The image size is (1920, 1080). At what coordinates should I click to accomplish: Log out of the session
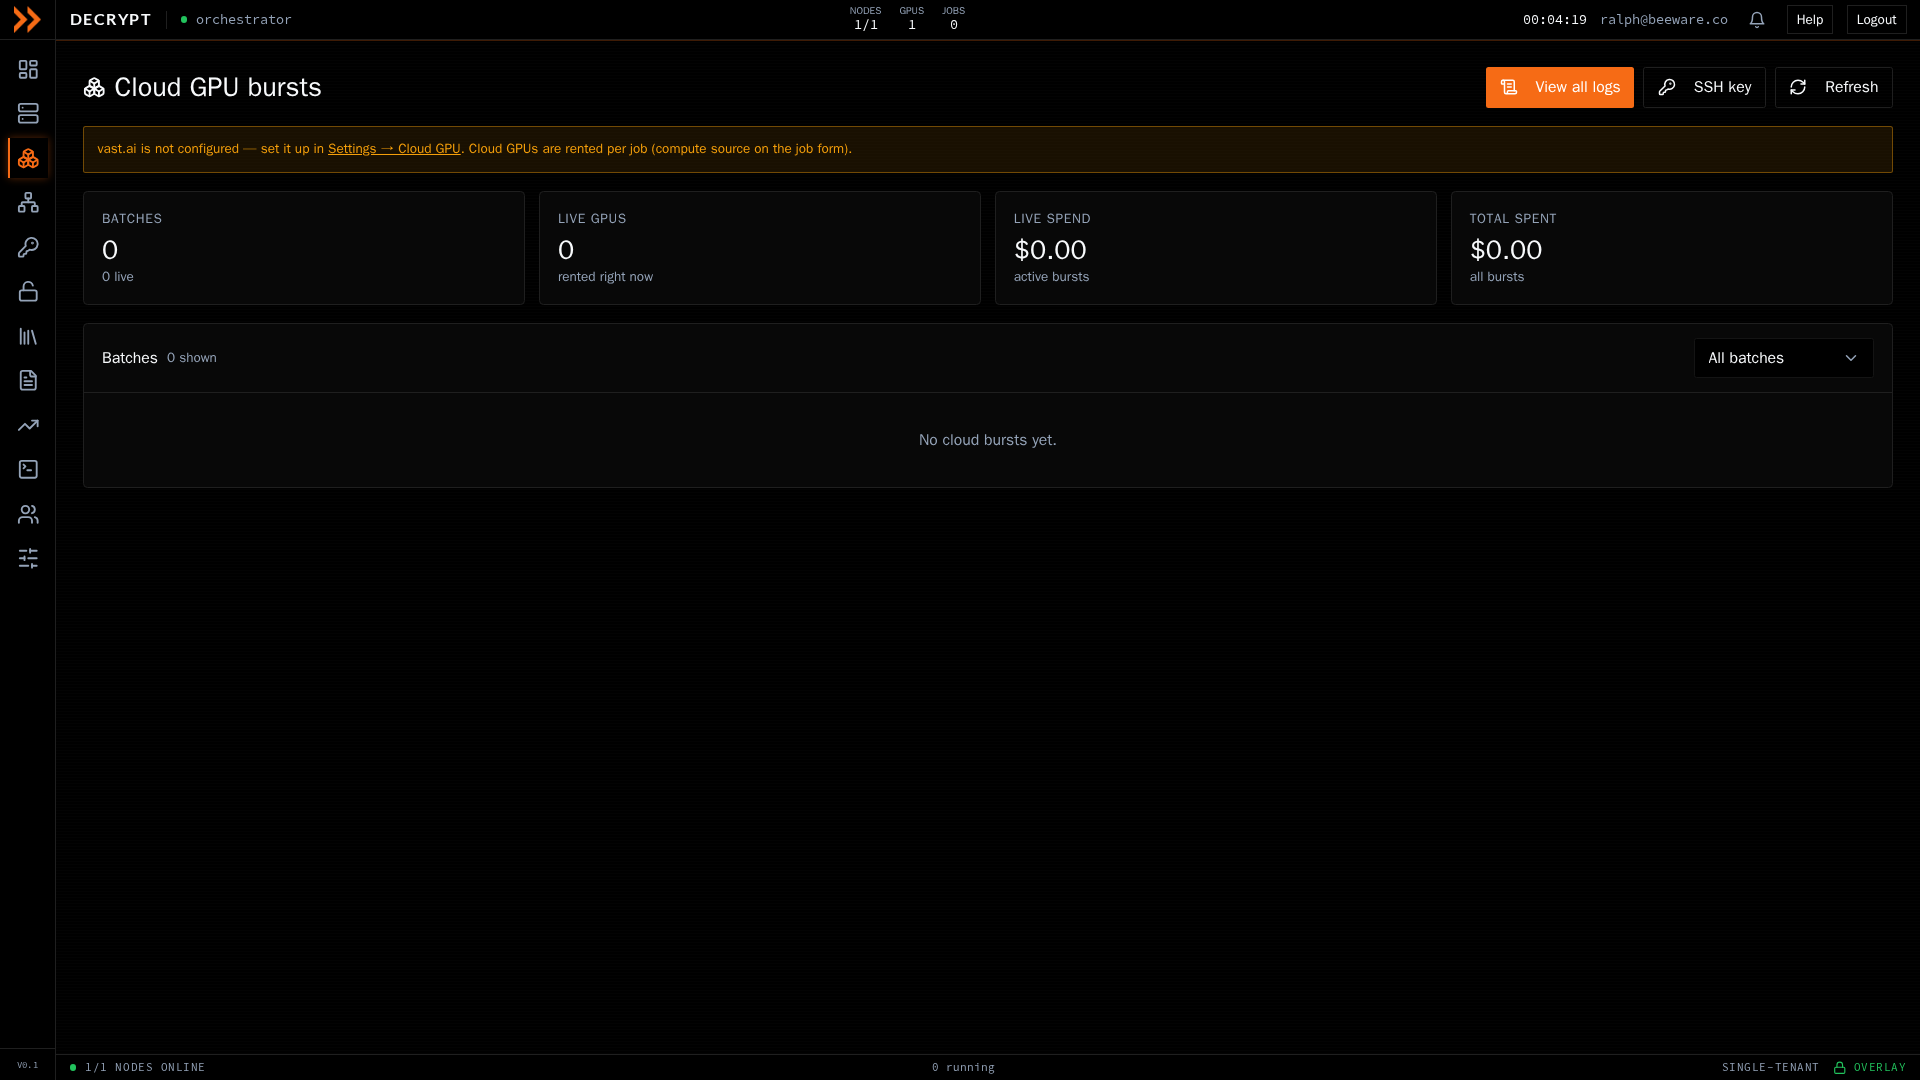click(1876, 19)
